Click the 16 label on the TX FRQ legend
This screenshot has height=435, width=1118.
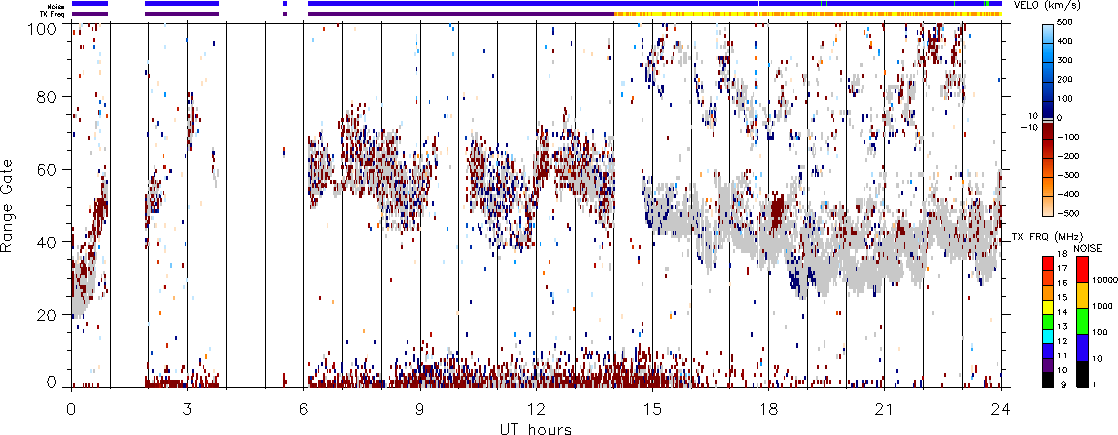coord(1062,283)
